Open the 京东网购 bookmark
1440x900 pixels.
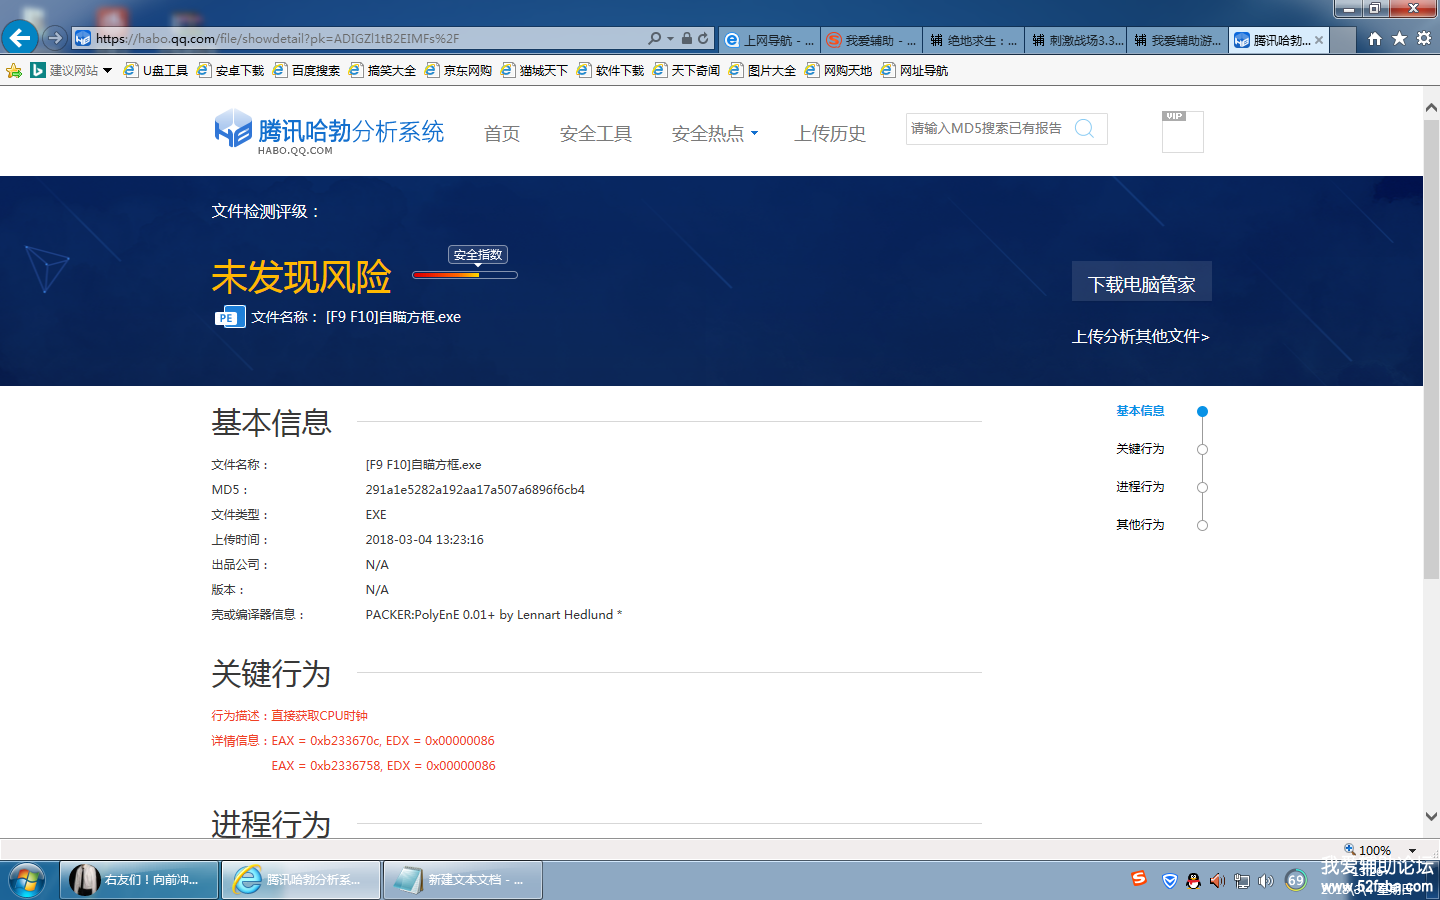[459, 70]
